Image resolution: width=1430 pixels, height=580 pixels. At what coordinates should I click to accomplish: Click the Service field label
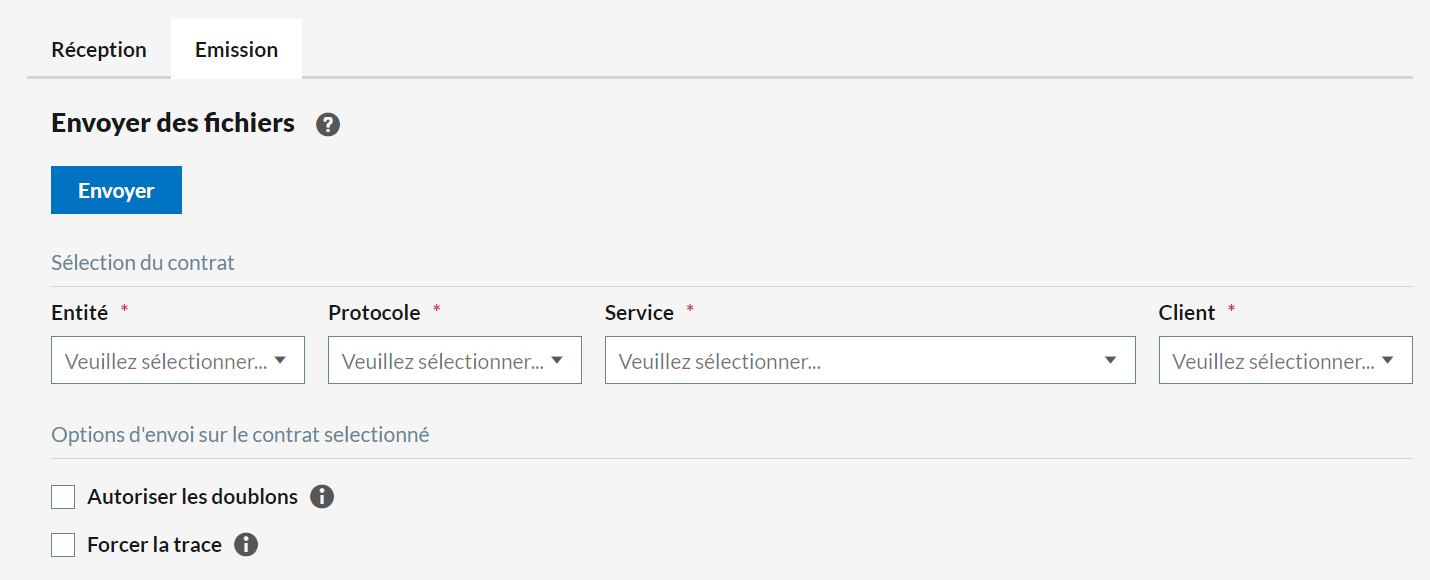[639, 313]
